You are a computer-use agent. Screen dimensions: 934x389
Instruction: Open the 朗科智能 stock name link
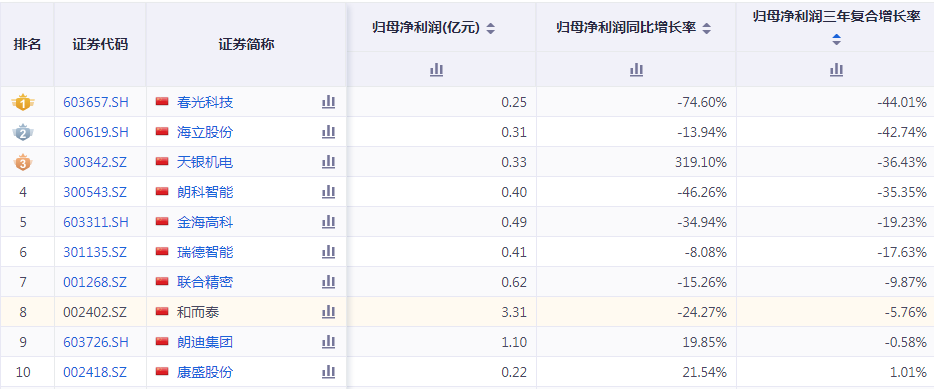(x=205, y=192)
